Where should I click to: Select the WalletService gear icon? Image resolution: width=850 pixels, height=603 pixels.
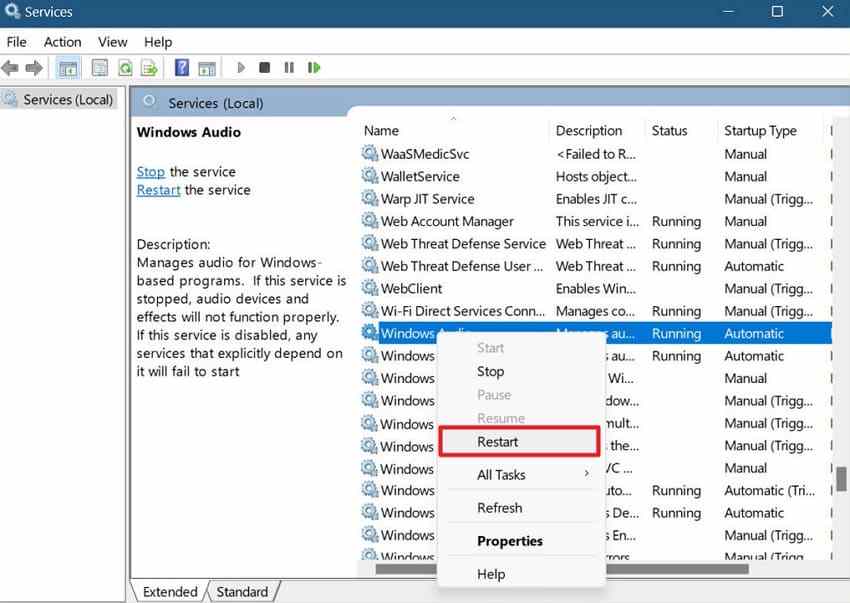coord(370,176)
